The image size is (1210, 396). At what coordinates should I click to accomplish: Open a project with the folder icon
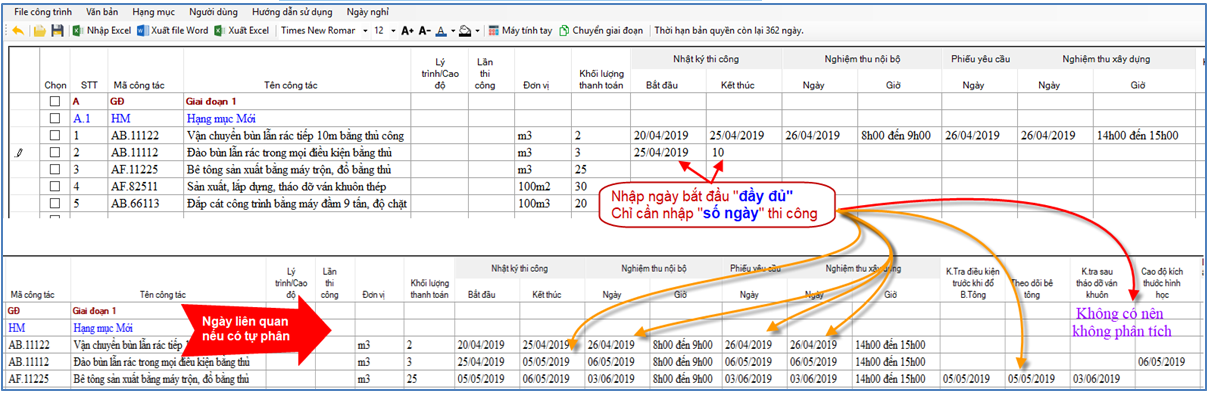coord(40,31)
